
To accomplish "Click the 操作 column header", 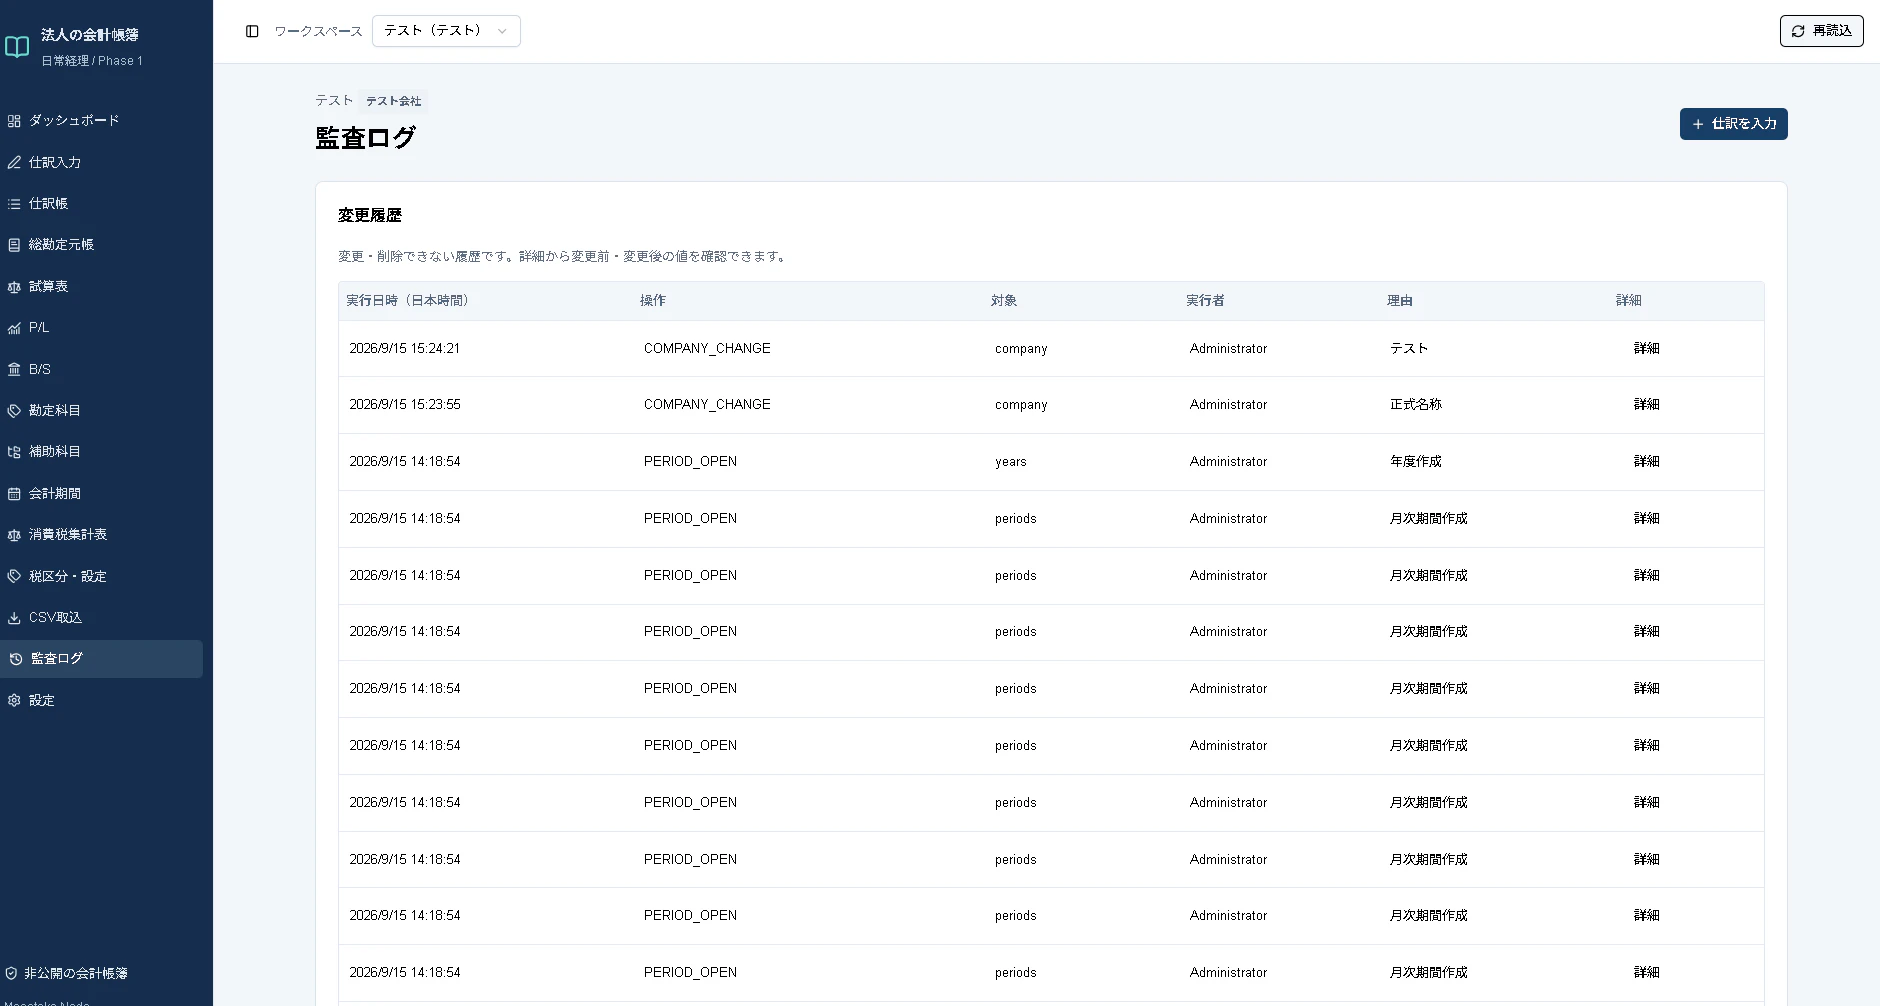I will click(653, 300).
